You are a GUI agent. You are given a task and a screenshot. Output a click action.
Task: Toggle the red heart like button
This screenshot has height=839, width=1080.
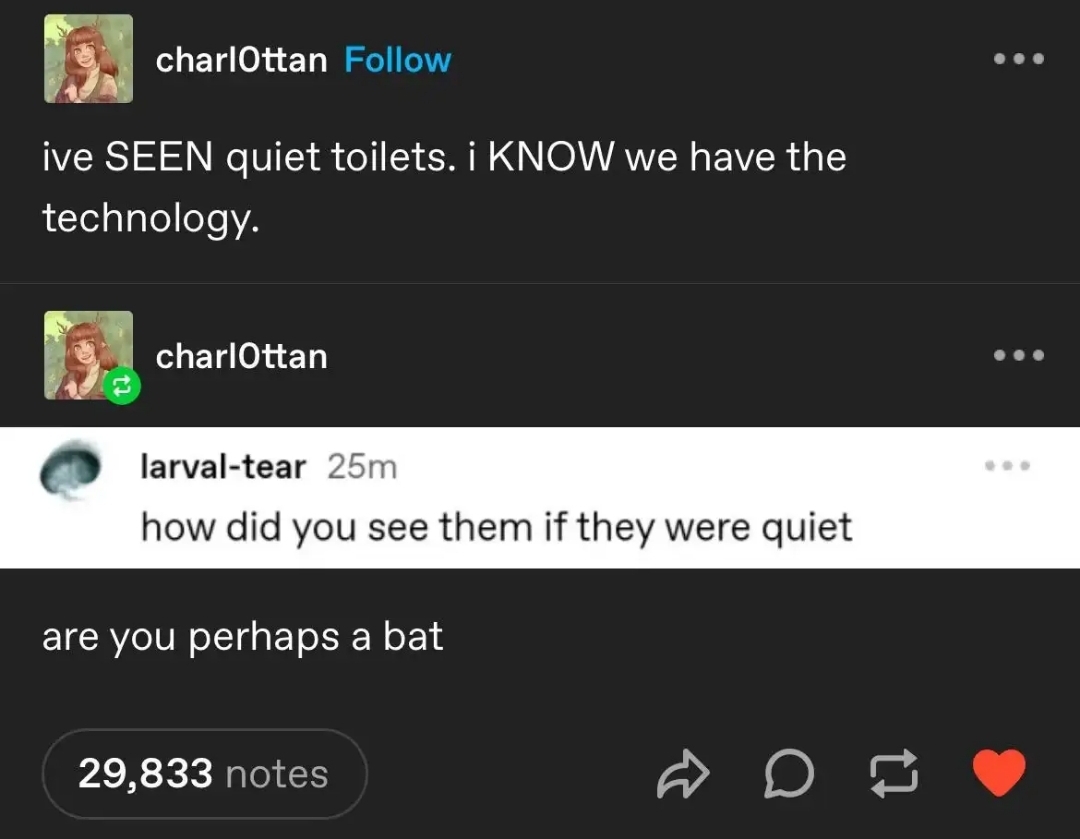[x=999, y=773]
